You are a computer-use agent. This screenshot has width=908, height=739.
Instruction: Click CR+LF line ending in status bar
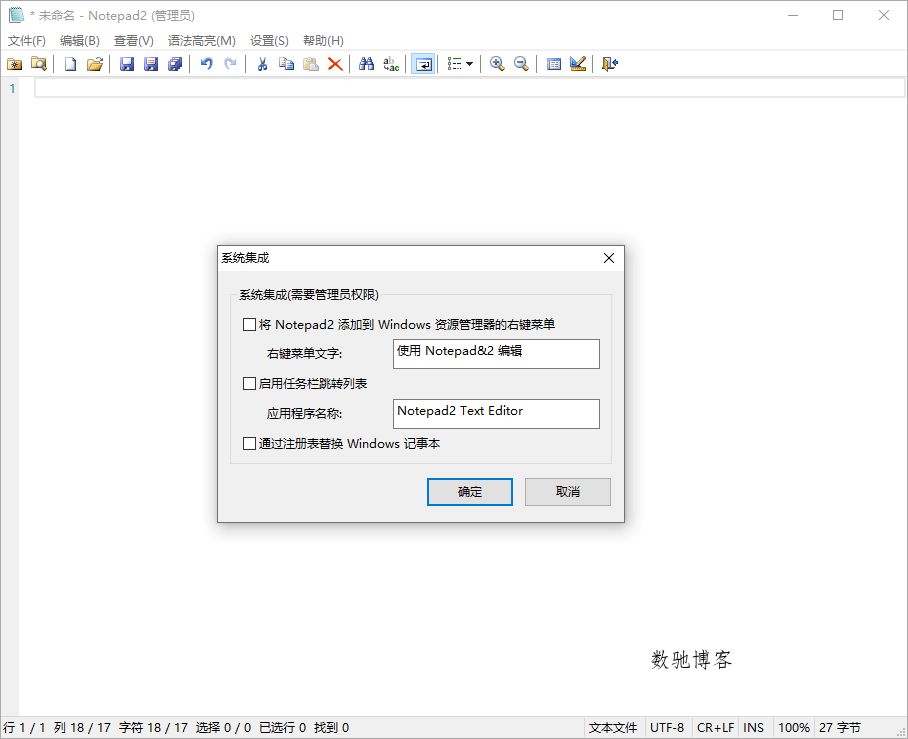715,728
